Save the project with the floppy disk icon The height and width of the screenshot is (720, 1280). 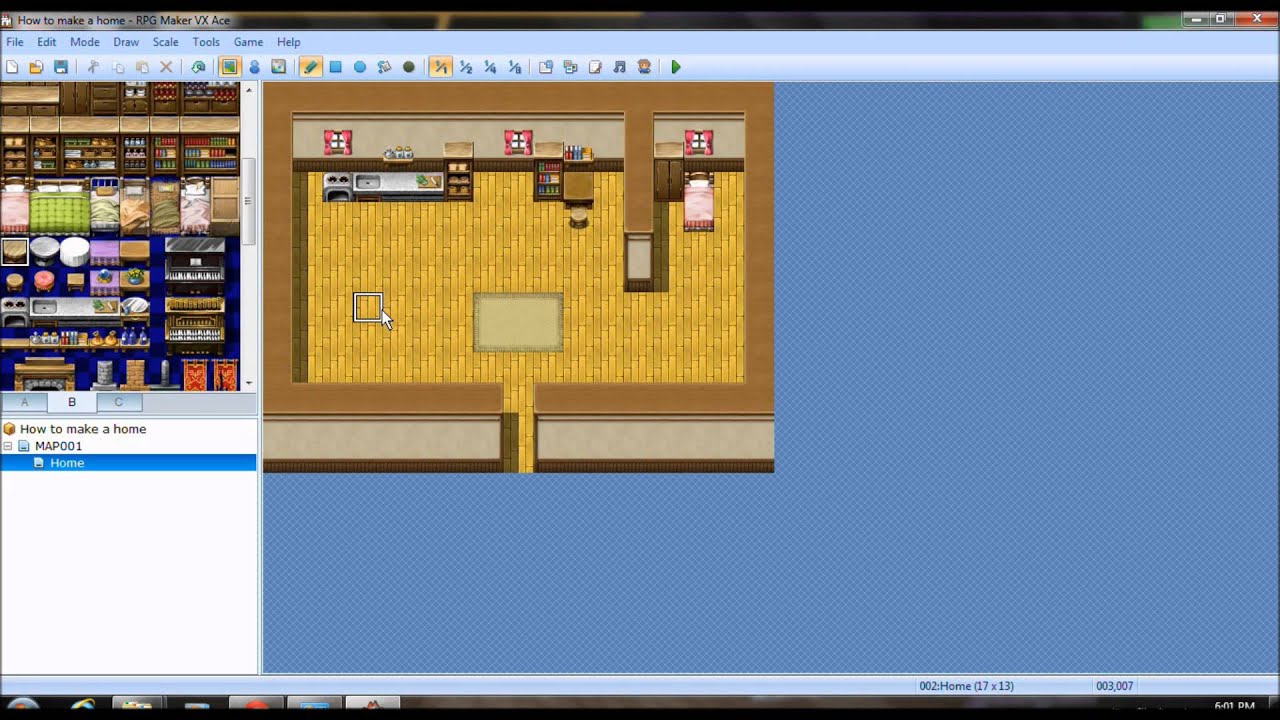coord(61,67)
